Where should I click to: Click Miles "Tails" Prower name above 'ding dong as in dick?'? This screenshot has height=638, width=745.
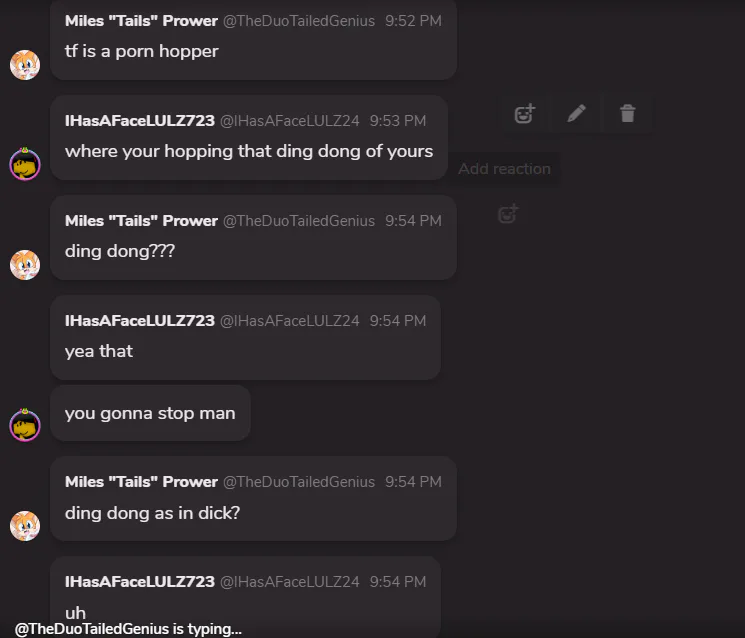click(x=142, y=482)
